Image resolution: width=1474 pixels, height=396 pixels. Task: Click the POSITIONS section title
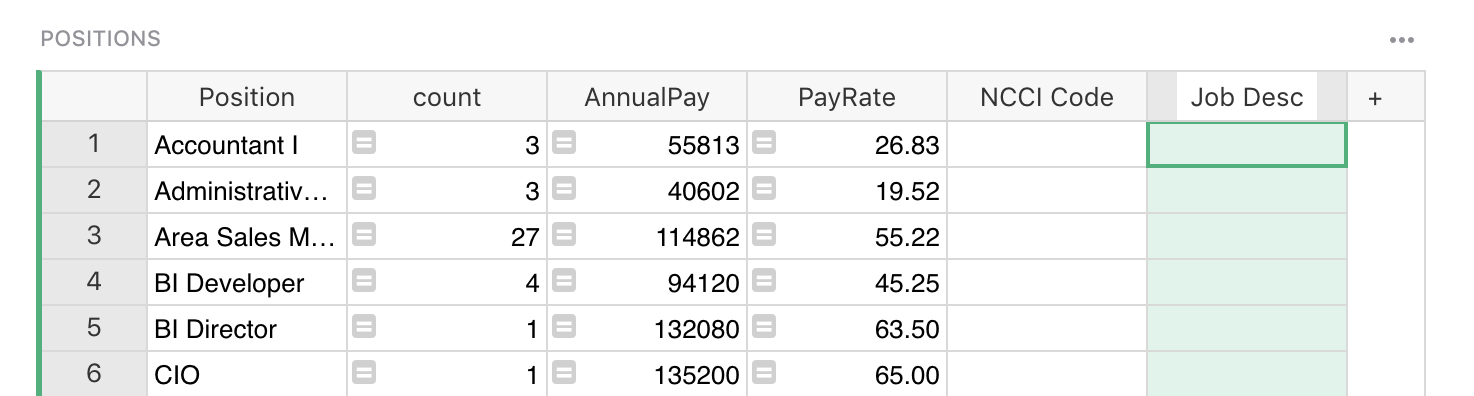[x=100, y=39]
